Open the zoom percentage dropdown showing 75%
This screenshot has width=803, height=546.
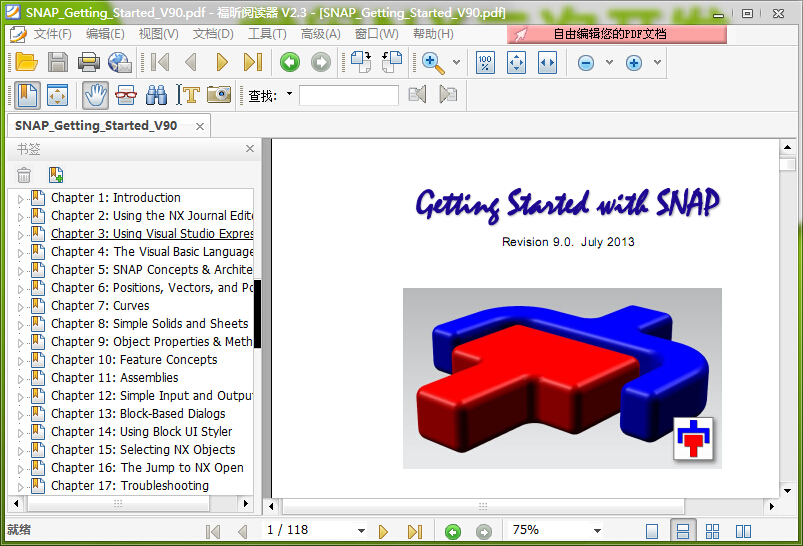(x=597, y=531)
